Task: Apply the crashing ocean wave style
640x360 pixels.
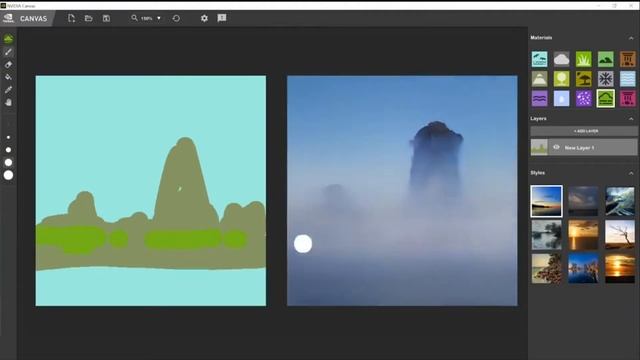Action: [x=620, y=201]
